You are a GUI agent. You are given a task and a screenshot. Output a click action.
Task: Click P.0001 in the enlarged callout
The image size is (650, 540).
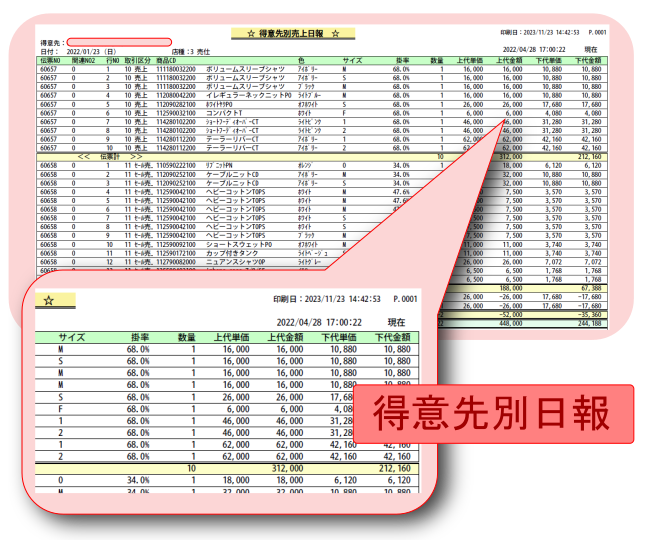(x=405, y=299)
